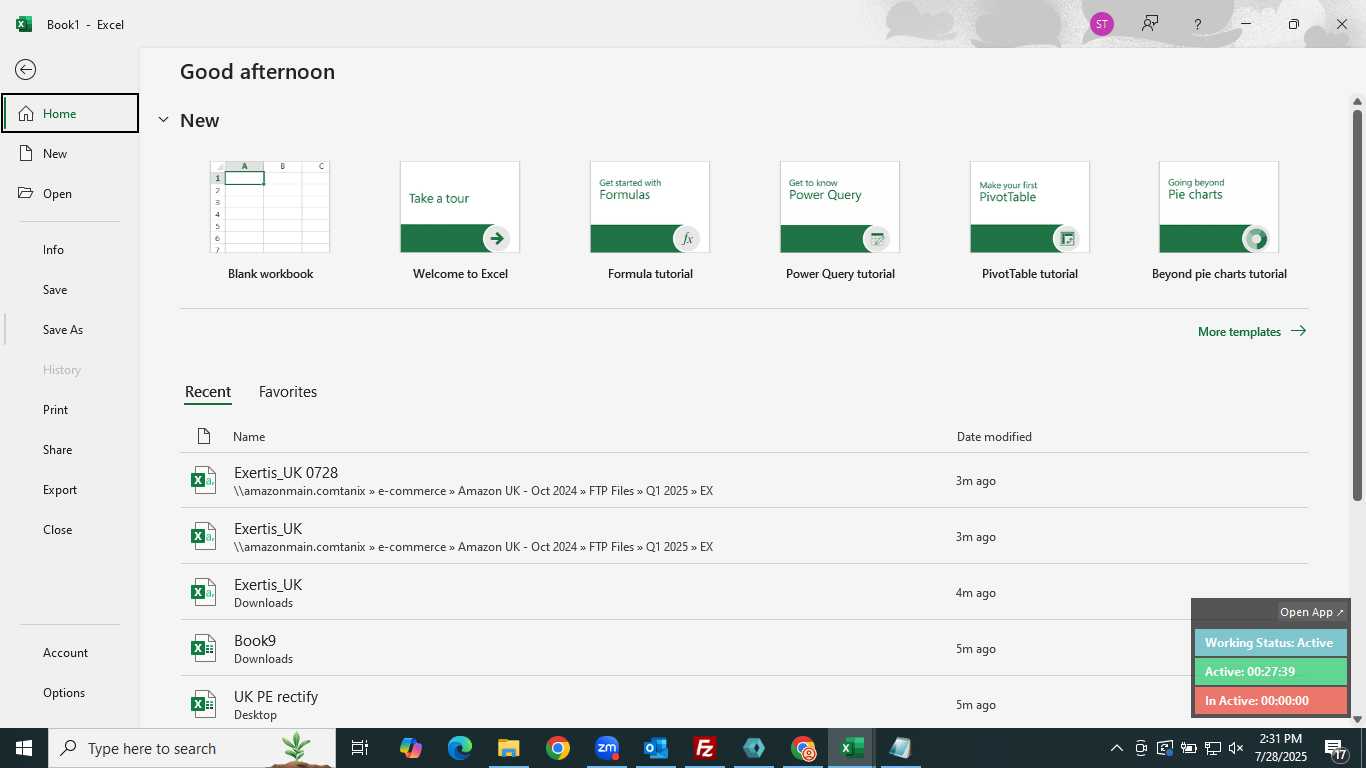This screenshot has height=768, width=1366.
Task: Open the Welcome to Excel tour template
Action: click(x=460, y=221)
